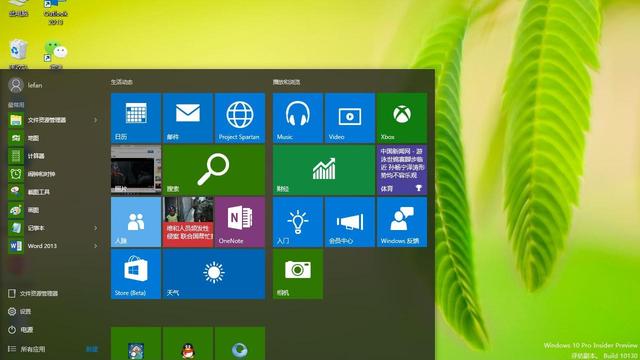The width and height of the screenshot is (640, 360).
Task: Launch the Project Spartan browser tile
Action: (x=240, y=118)
